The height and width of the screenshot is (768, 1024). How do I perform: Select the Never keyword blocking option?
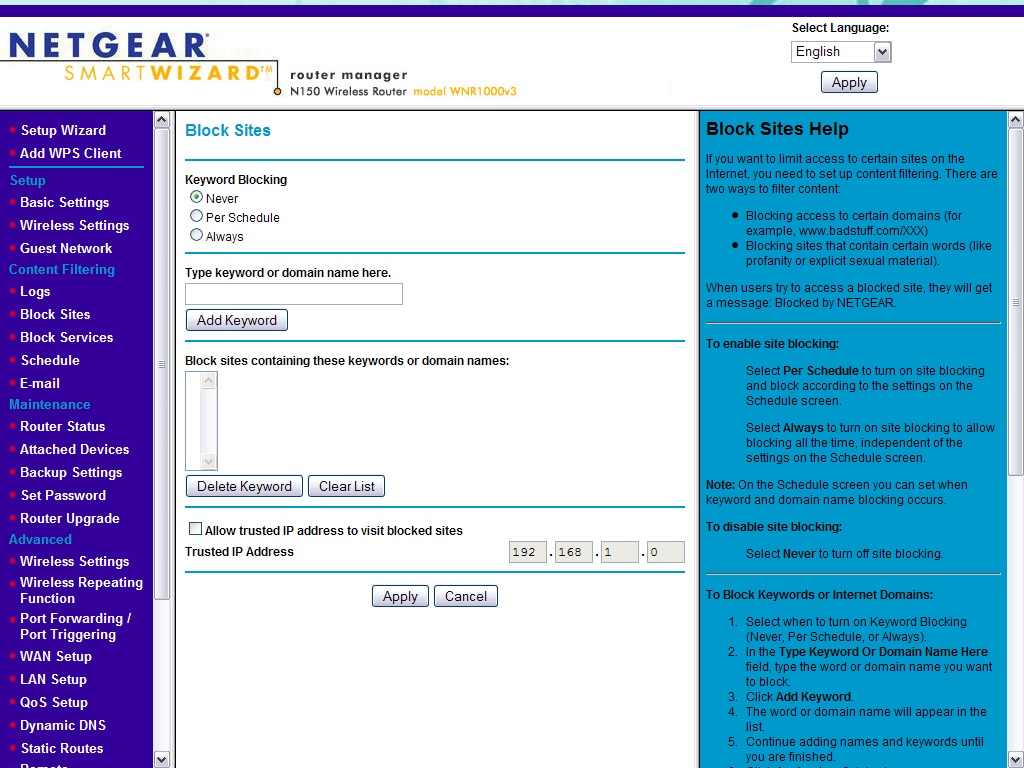[x=195, y=198]
